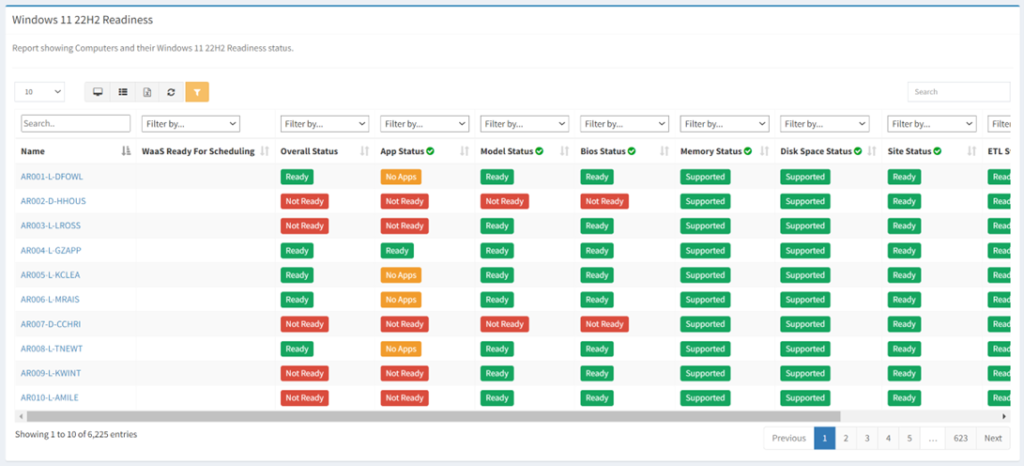Click the list view icon in toolbar

122,92
